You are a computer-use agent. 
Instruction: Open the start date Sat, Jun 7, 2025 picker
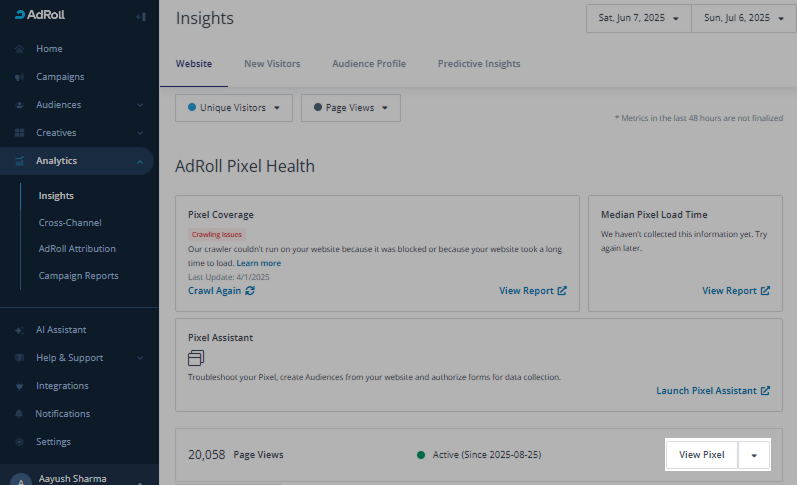[x=638, y=18]
